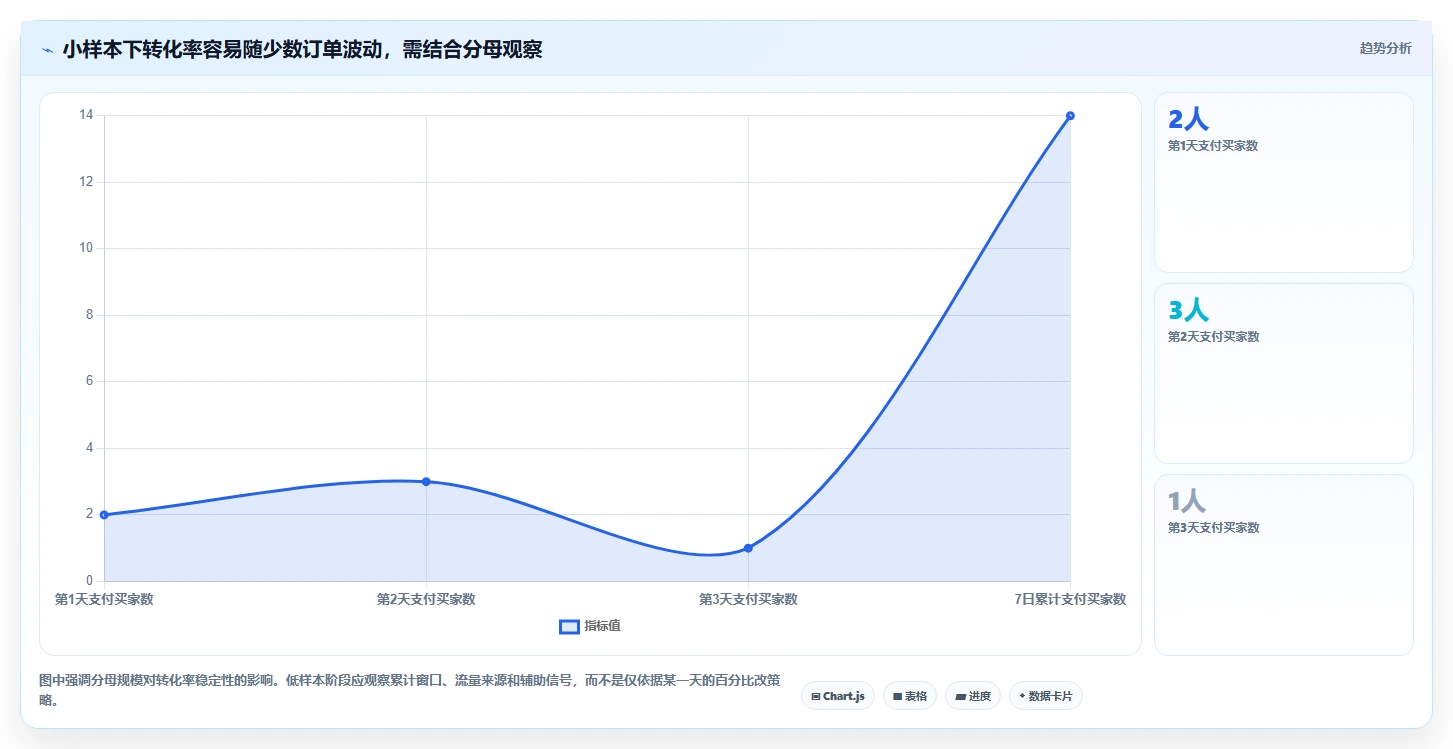The height and width of the screenshot is (749, 1453).
Task: Click the description paragraph starting 图中强调分母规模
Action: click(409, 690)
